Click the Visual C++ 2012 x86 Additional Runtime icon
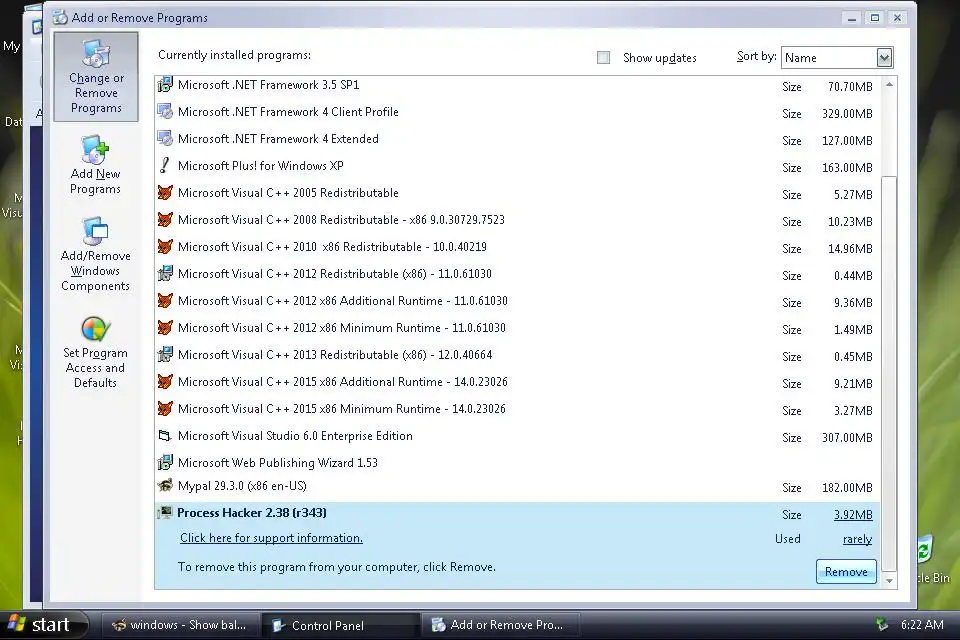 coord(165,300)
